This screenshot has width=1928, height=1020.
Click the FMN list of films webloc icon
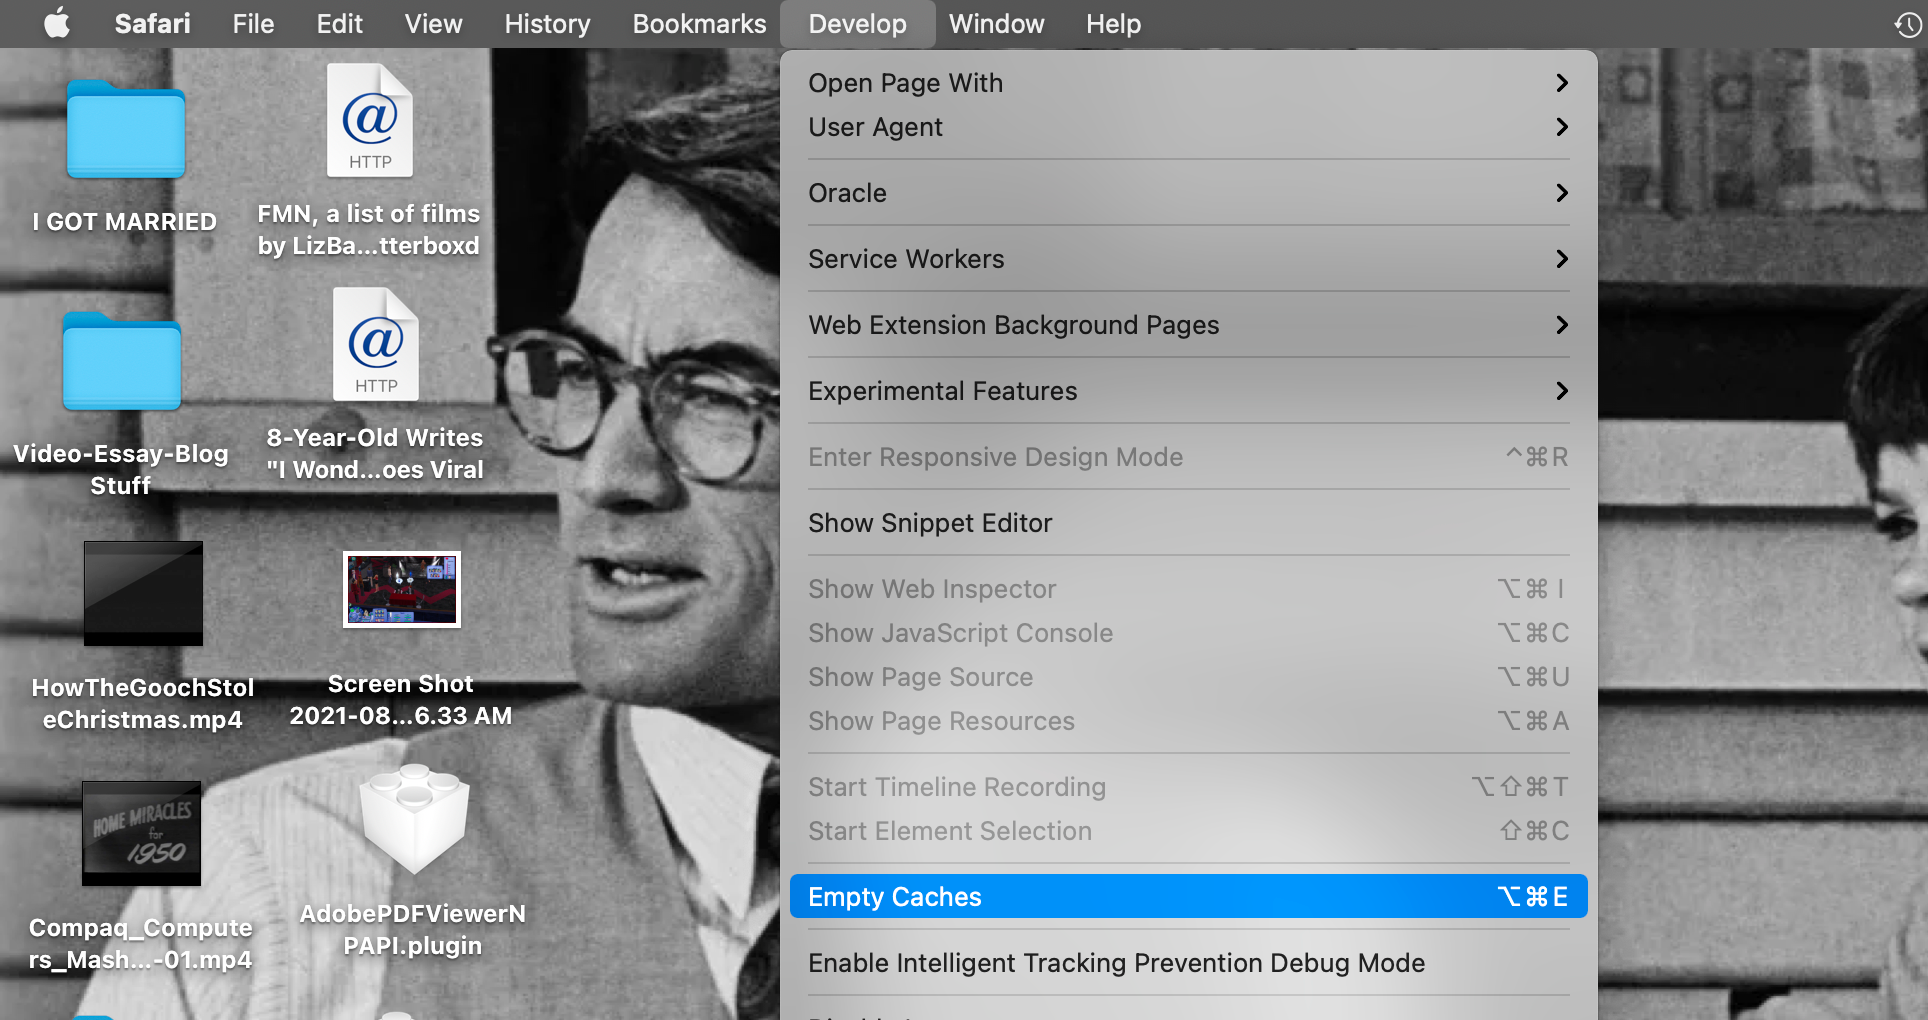pos(370,121)
